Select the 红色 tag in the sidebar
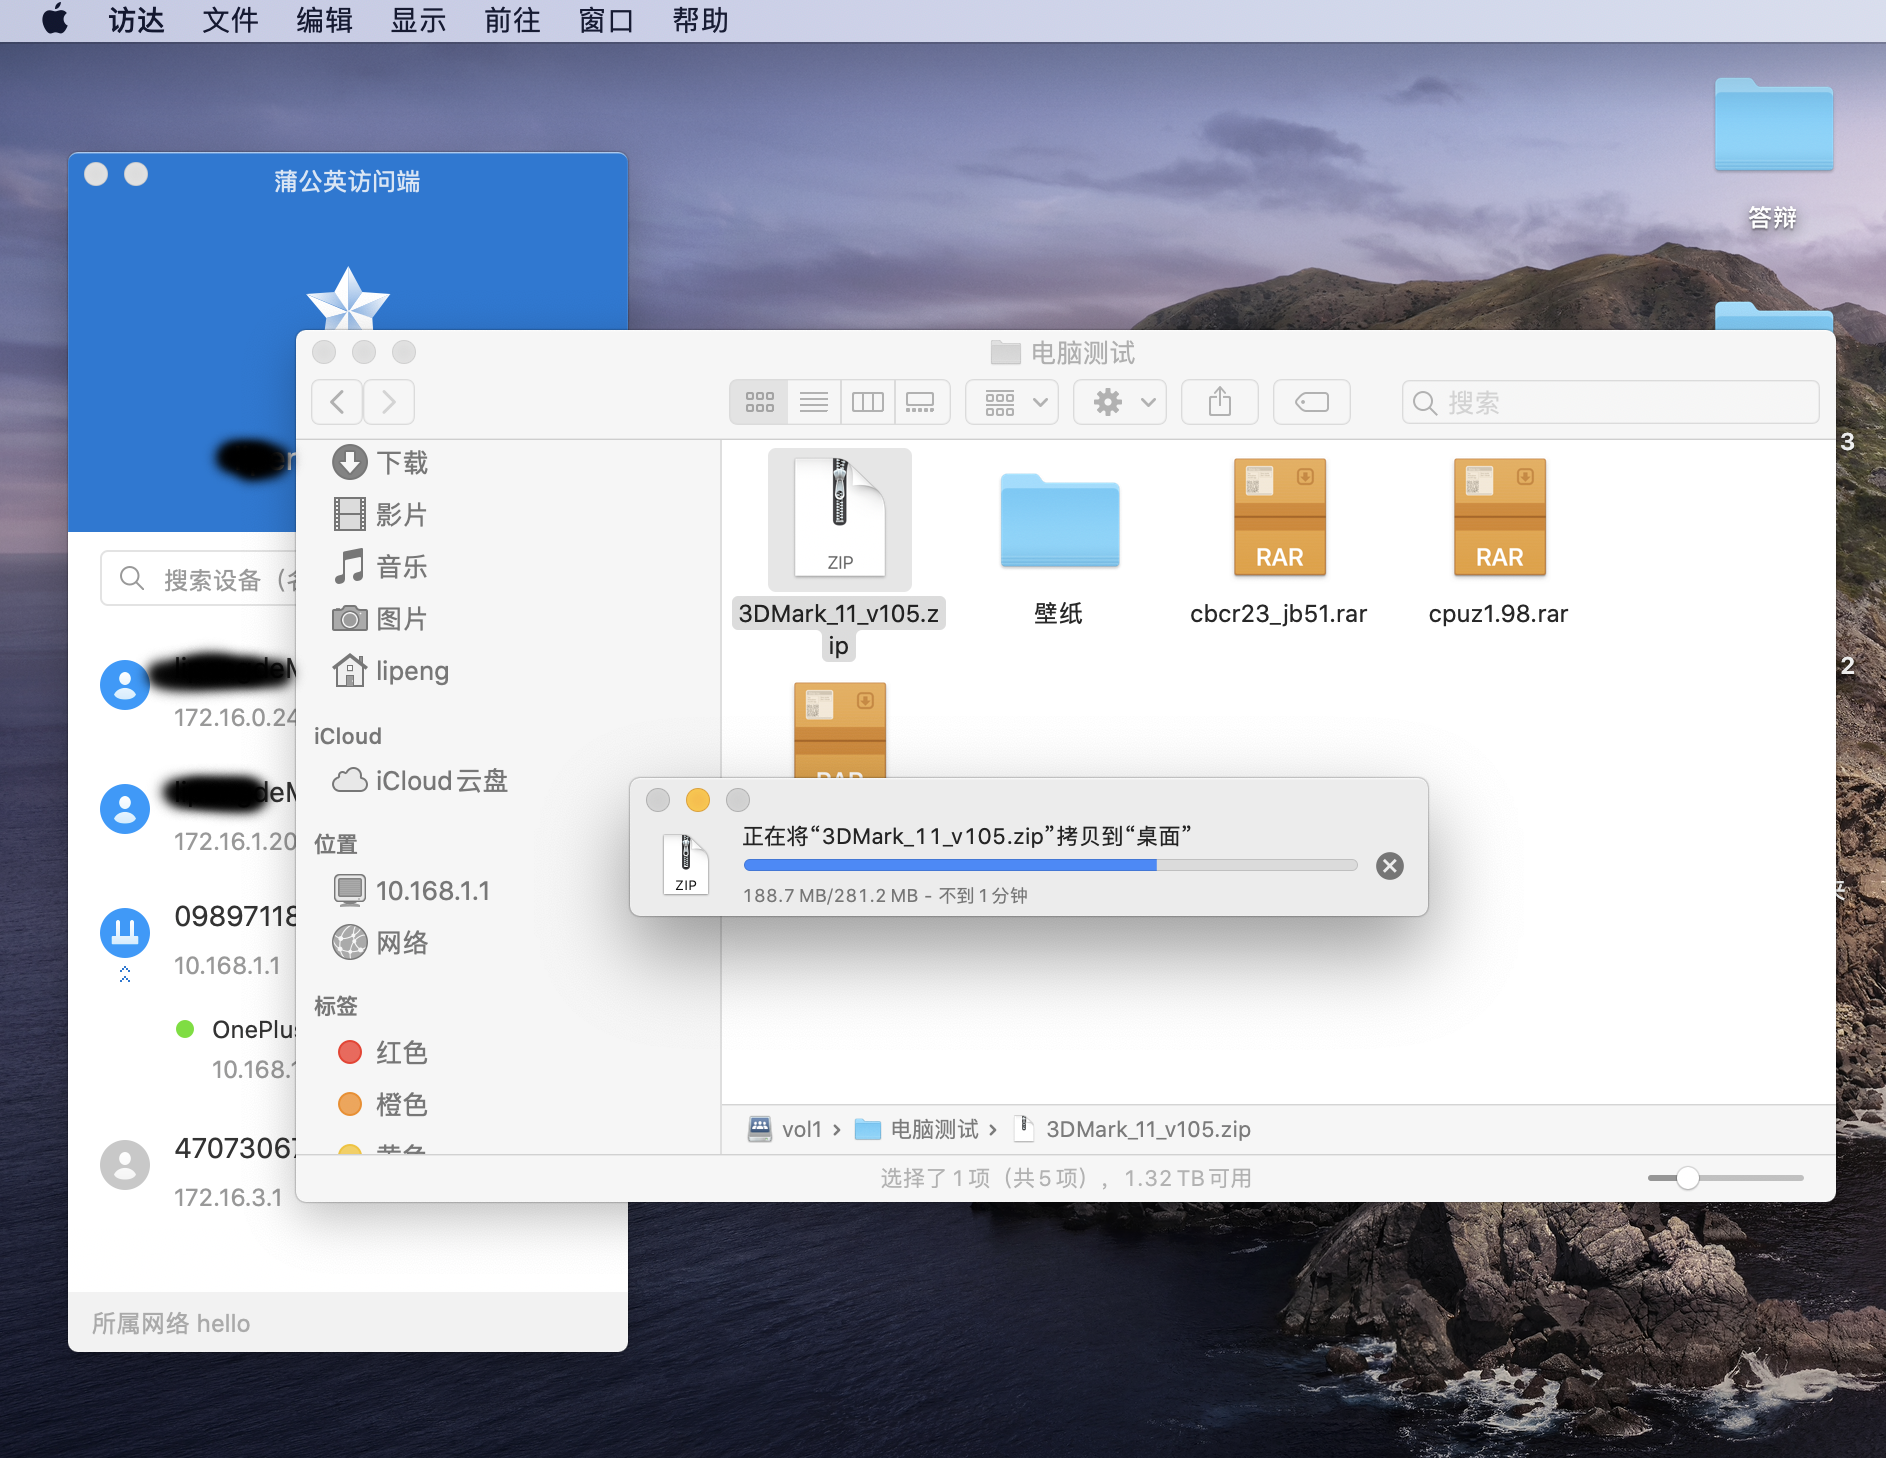The height and width of the screenshot is (1458, 1886). coord(400,1052)
